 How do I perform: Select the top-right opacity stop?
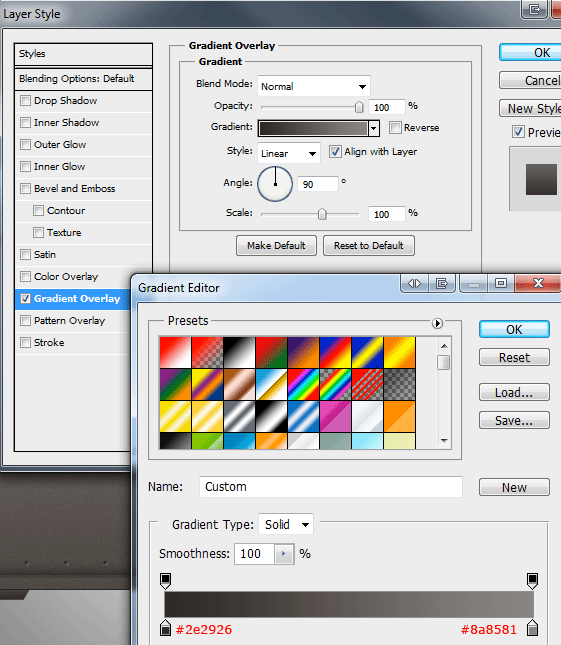(533, 580)
